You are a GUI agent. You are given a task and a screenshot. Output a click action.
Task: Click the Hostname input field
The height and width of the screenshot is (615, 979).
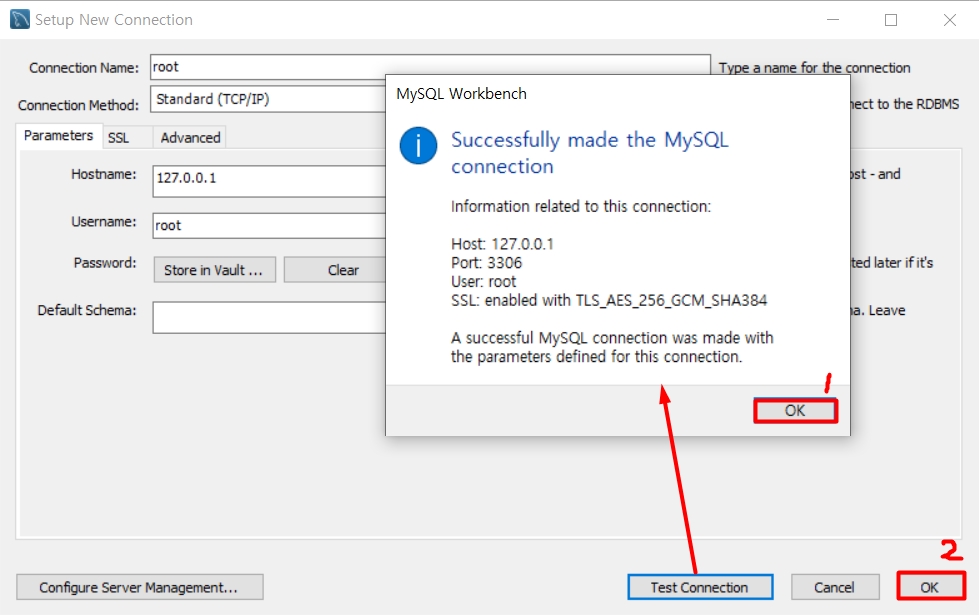click(x=270, y=180)
